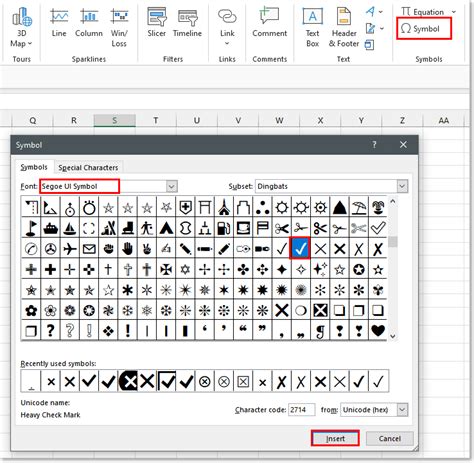
Task: Expand the Subset dropdown list
Action: coord(402,186)
